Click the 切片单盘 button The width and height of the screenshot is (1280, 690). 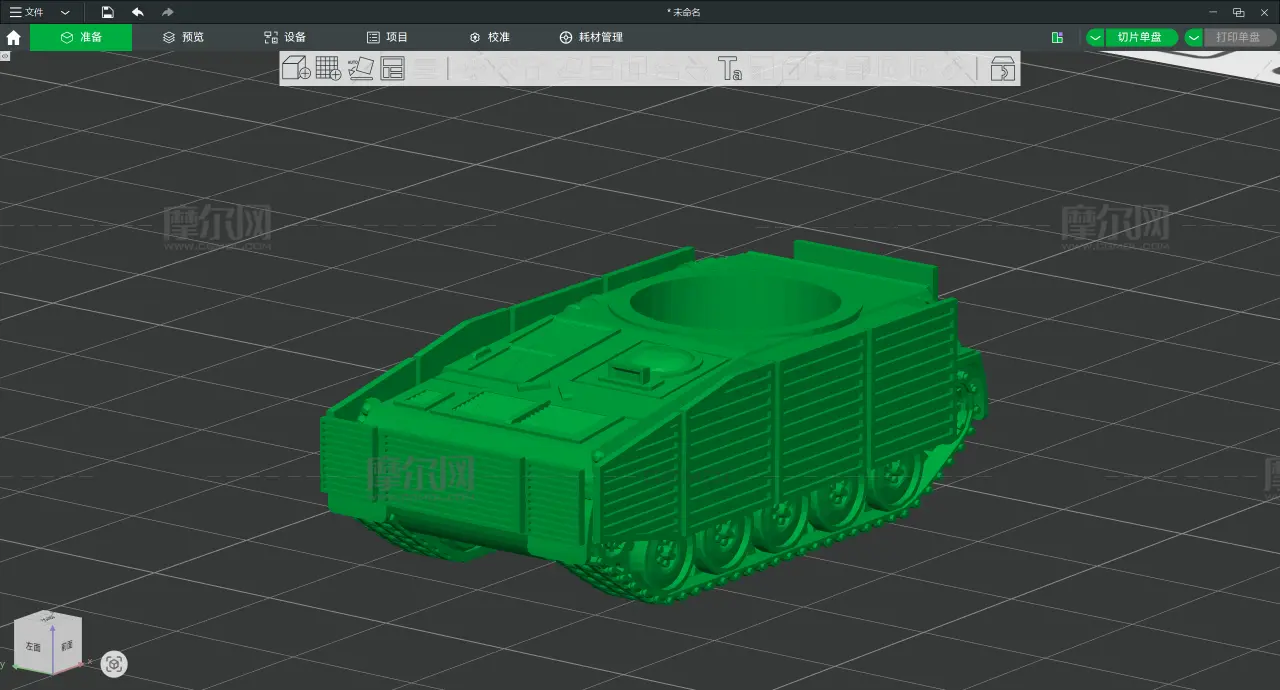(1140, 37)
